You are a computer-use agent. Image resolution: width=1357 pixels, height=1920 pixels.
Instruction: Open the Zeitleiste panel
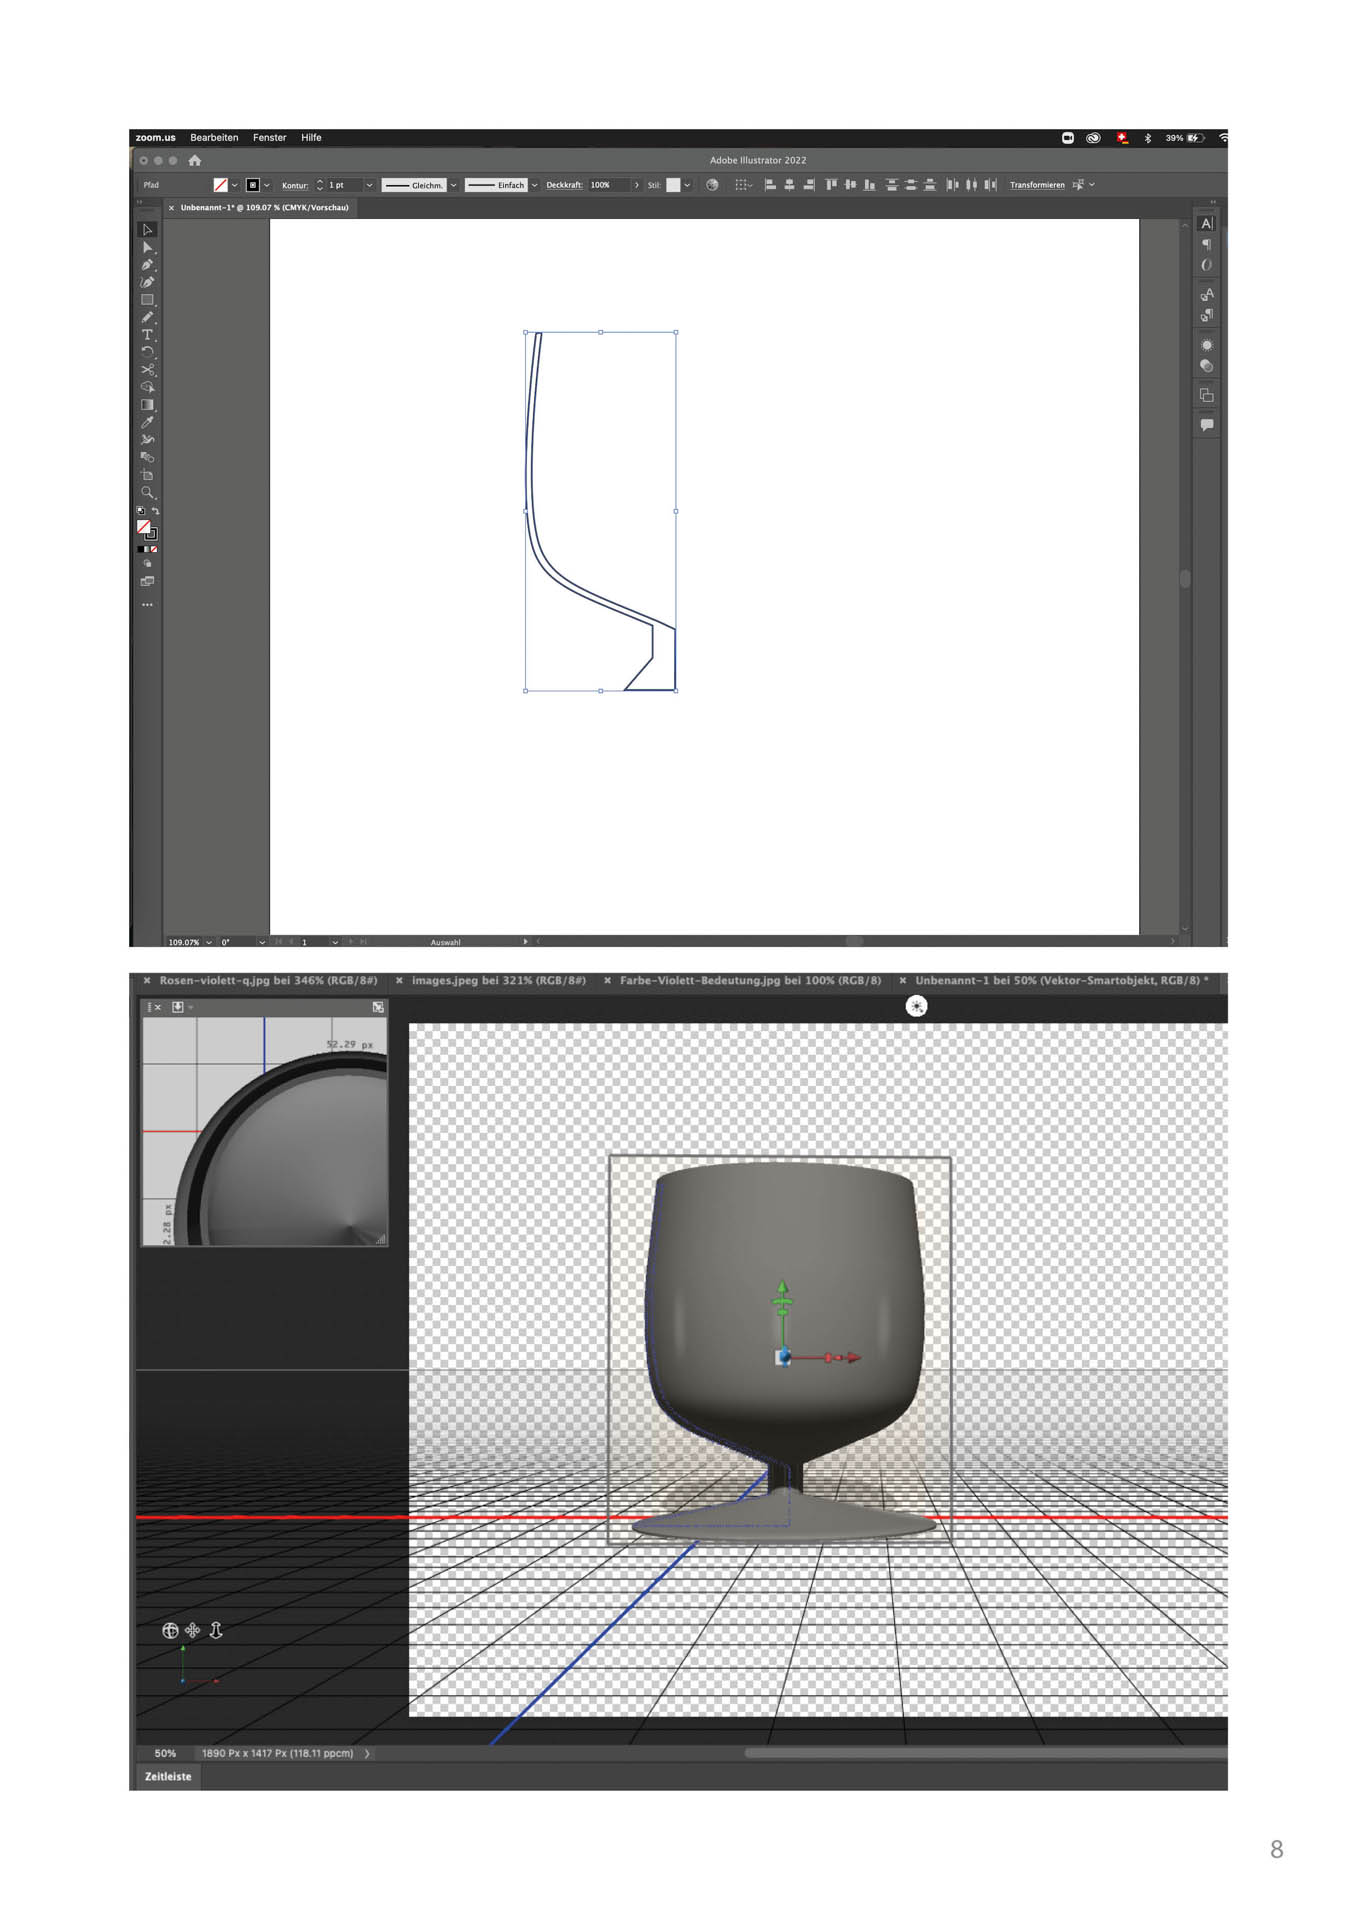pos(168,1776)
